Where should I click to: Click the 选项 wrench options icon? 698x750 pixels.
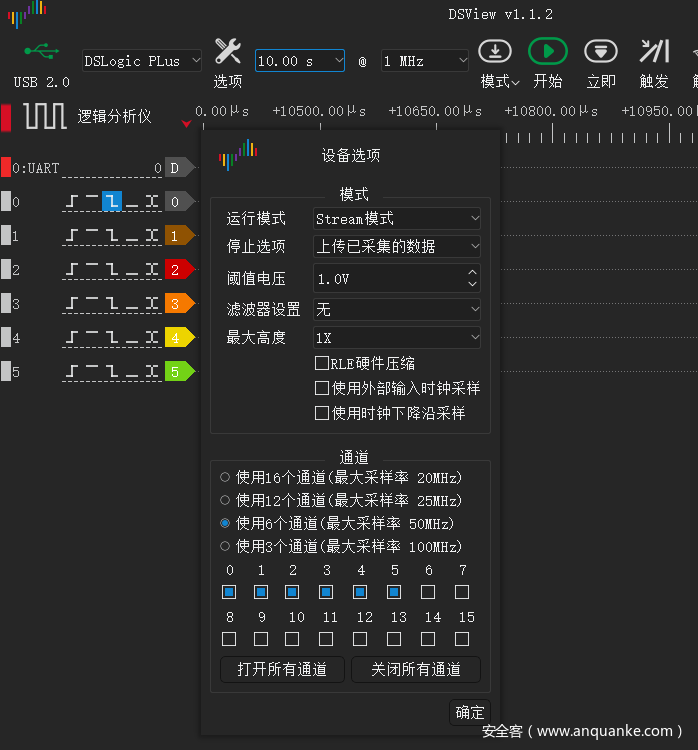point(228,52)
